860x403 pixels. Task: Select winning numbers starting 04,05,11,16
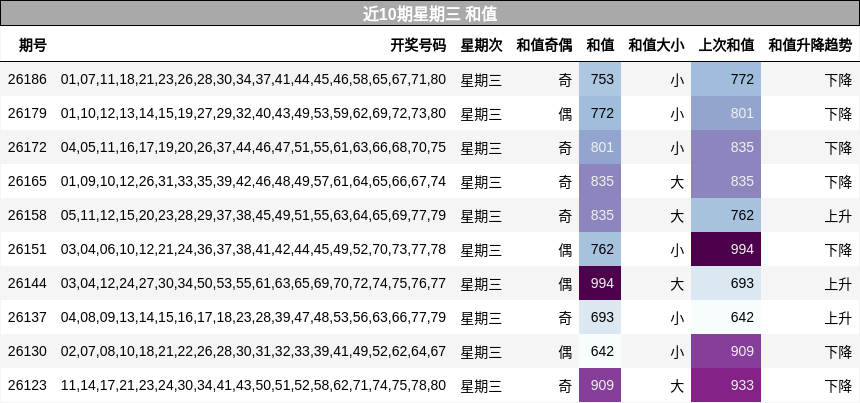pos(253,147)
